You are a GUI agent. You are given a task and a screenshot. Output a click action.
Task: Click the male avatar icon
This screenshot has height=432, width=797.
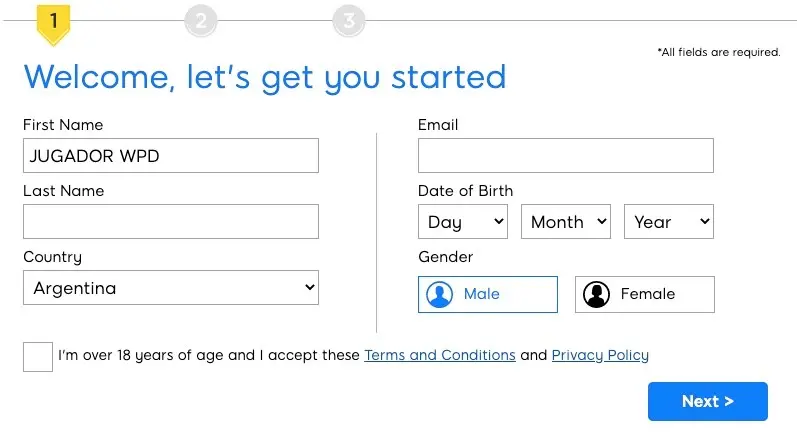point(440,295)
